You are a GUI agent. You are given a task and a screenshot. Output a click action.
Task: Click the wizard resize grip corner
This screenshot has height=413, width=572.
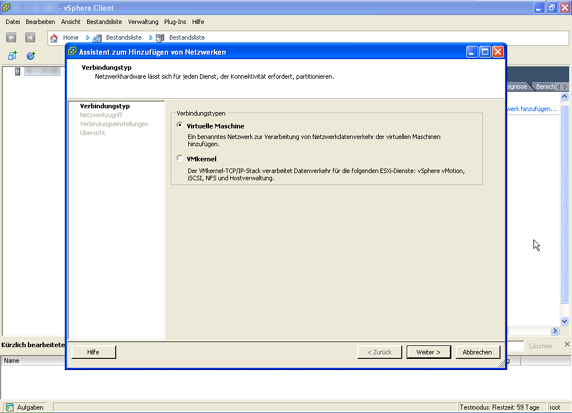click(502, 364)
